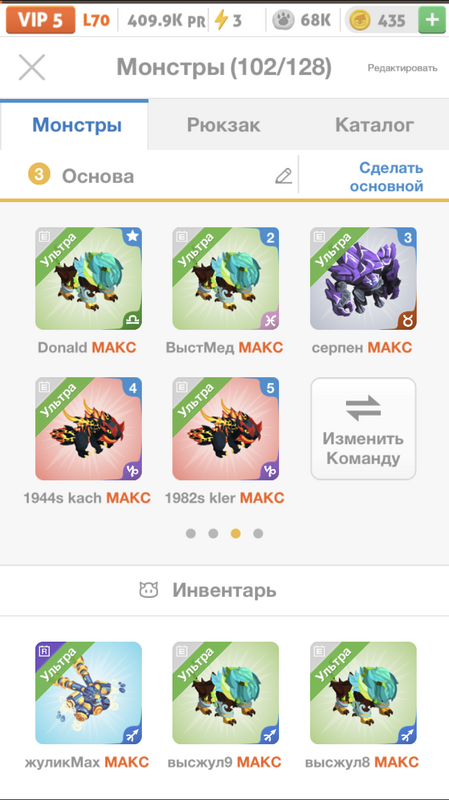Open the Каталог tab
Screen dimensions: 449x800
(374, 125)
